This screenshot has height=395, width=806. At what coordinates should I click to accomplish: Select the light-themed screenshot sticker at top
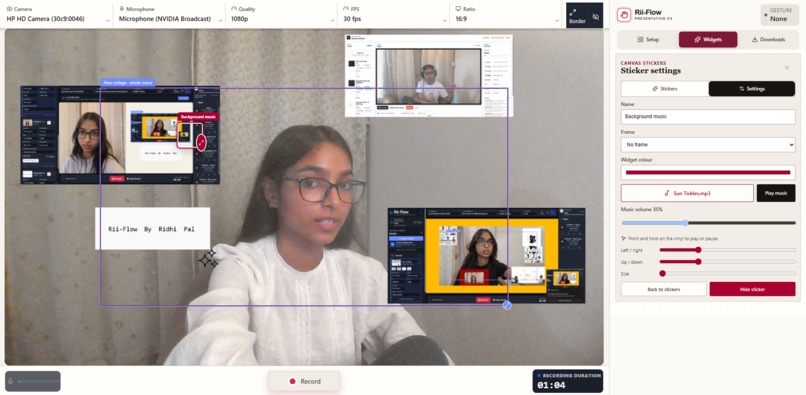pyautogui.click(x=429, y=76)
